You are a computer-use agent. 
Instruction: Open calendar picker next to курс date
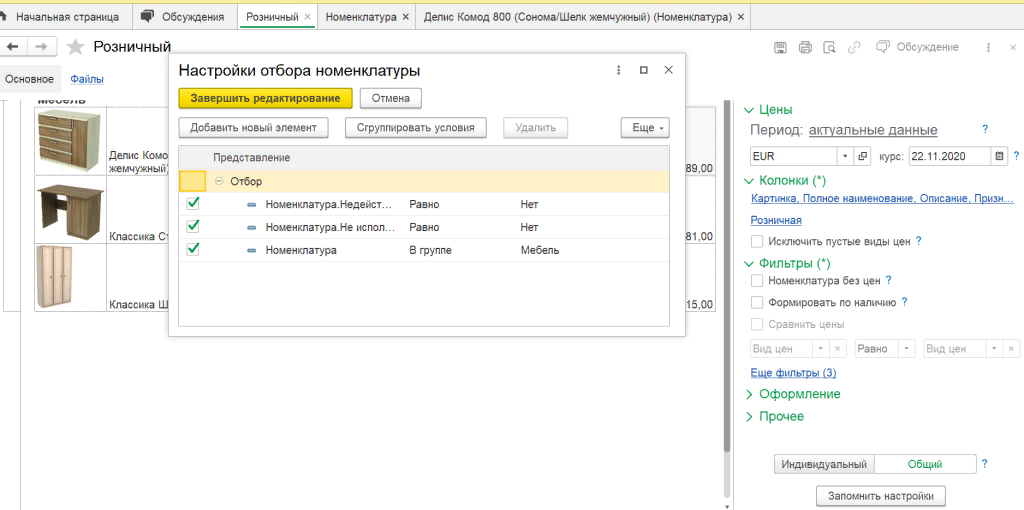pyautogui.click(x=999, y=156)
